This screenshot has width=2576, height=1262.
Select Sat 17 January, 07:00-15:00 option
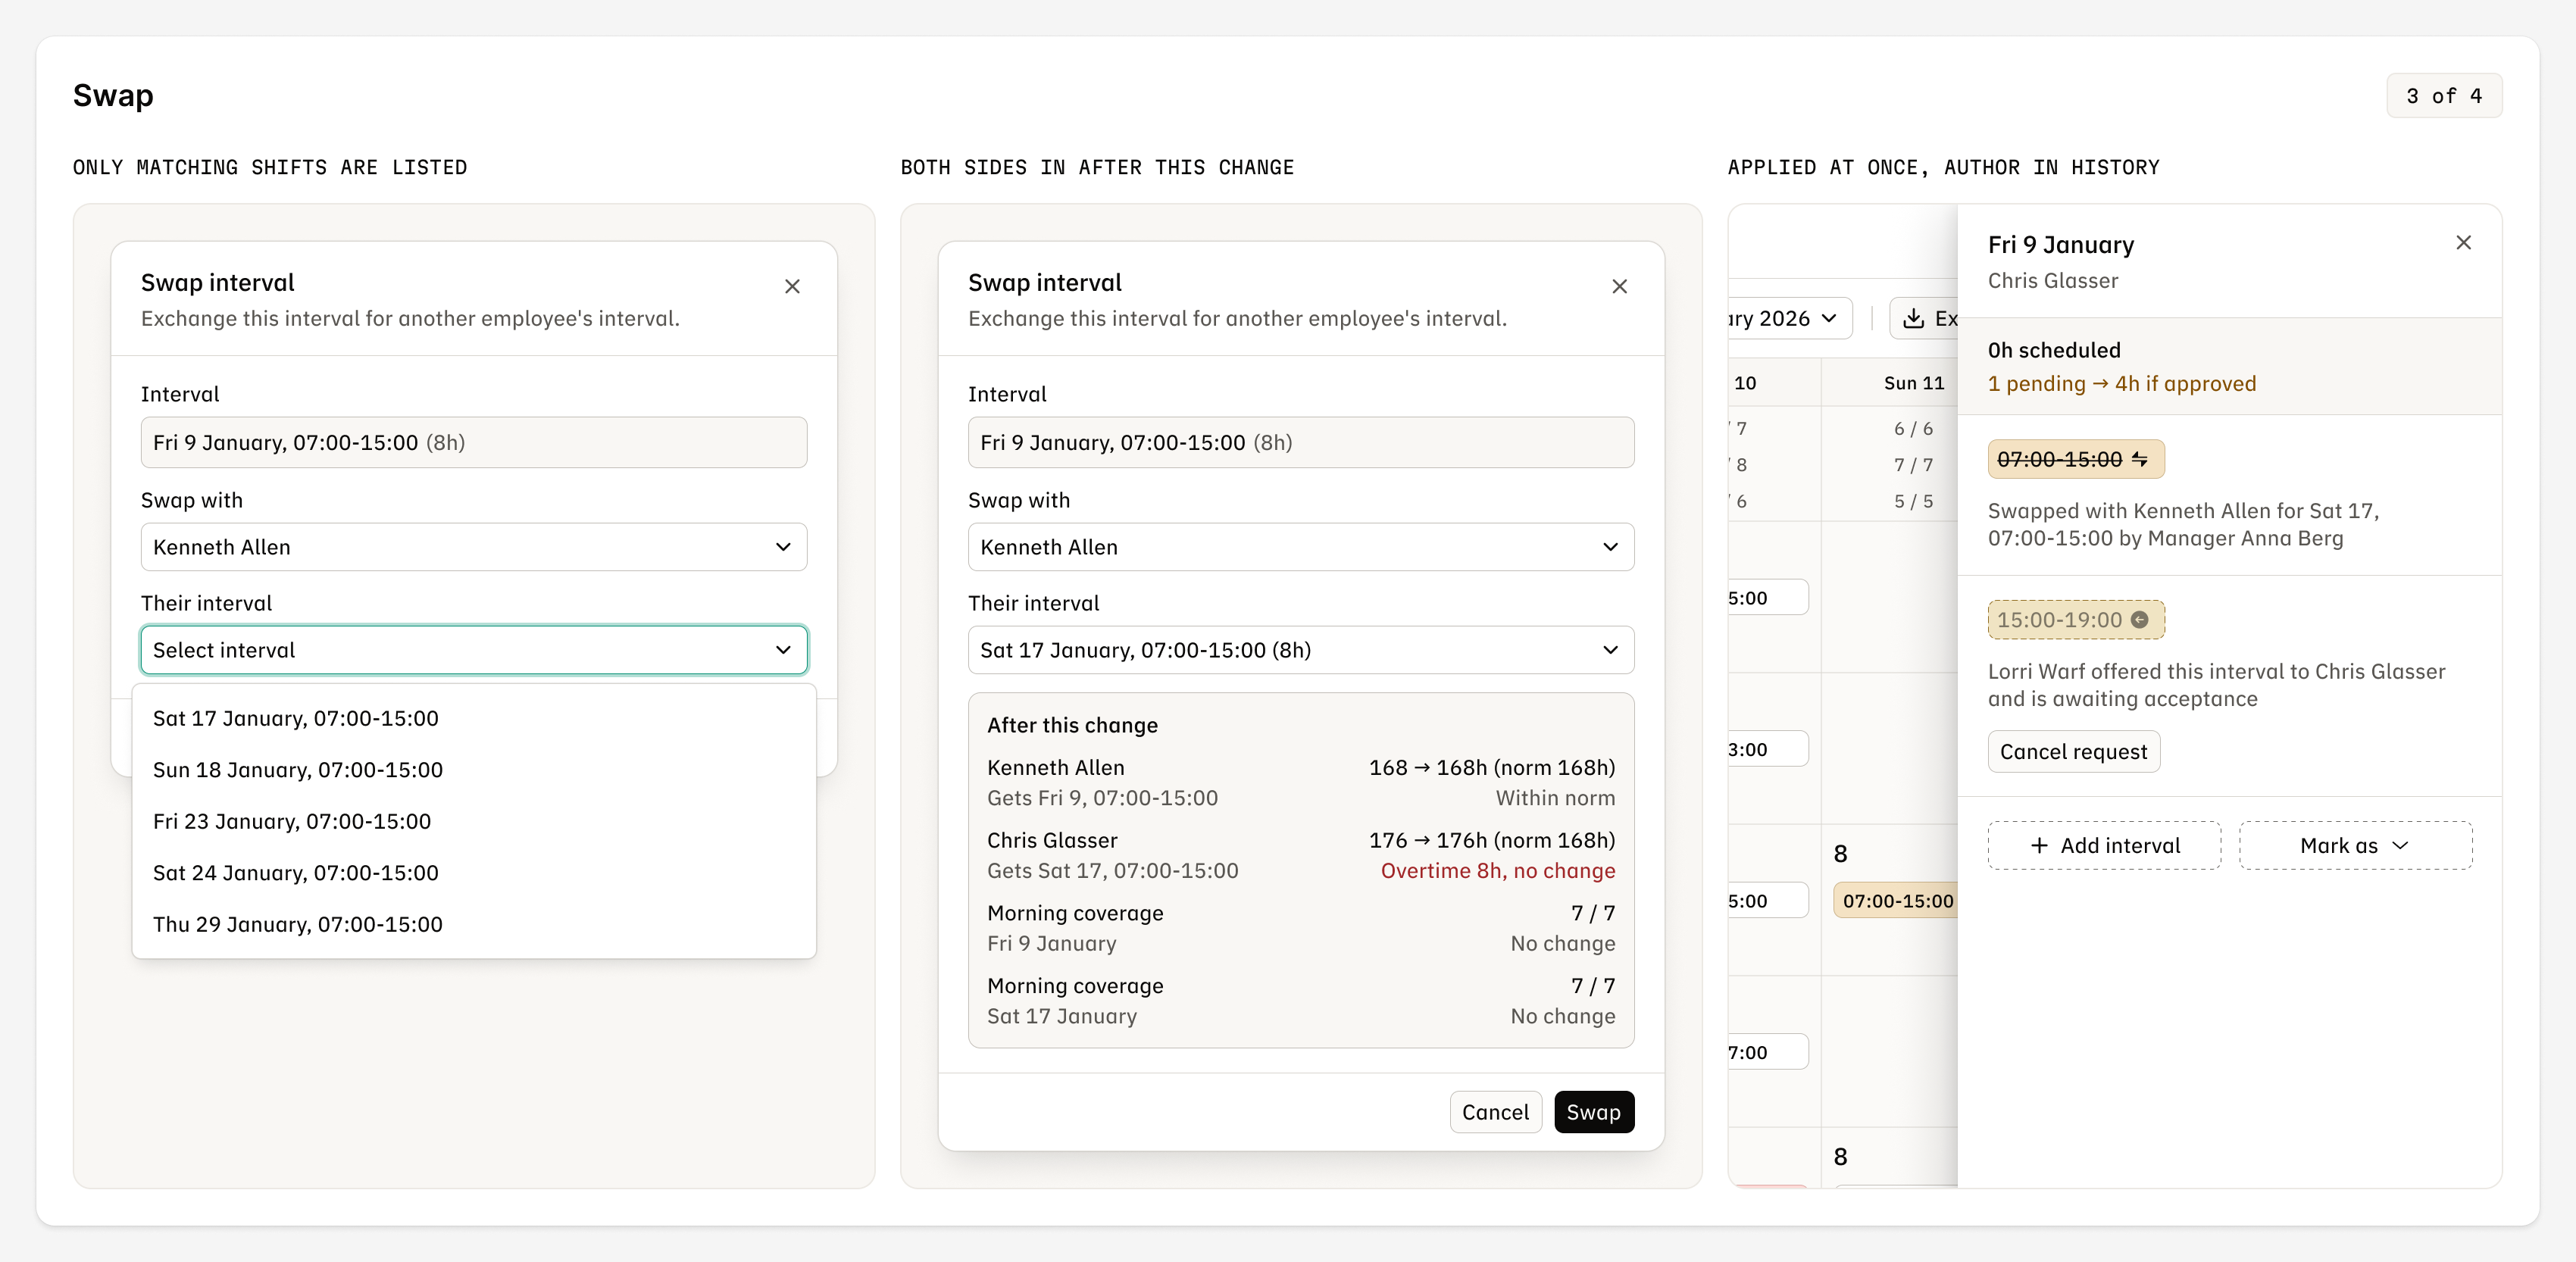(474, 718)
